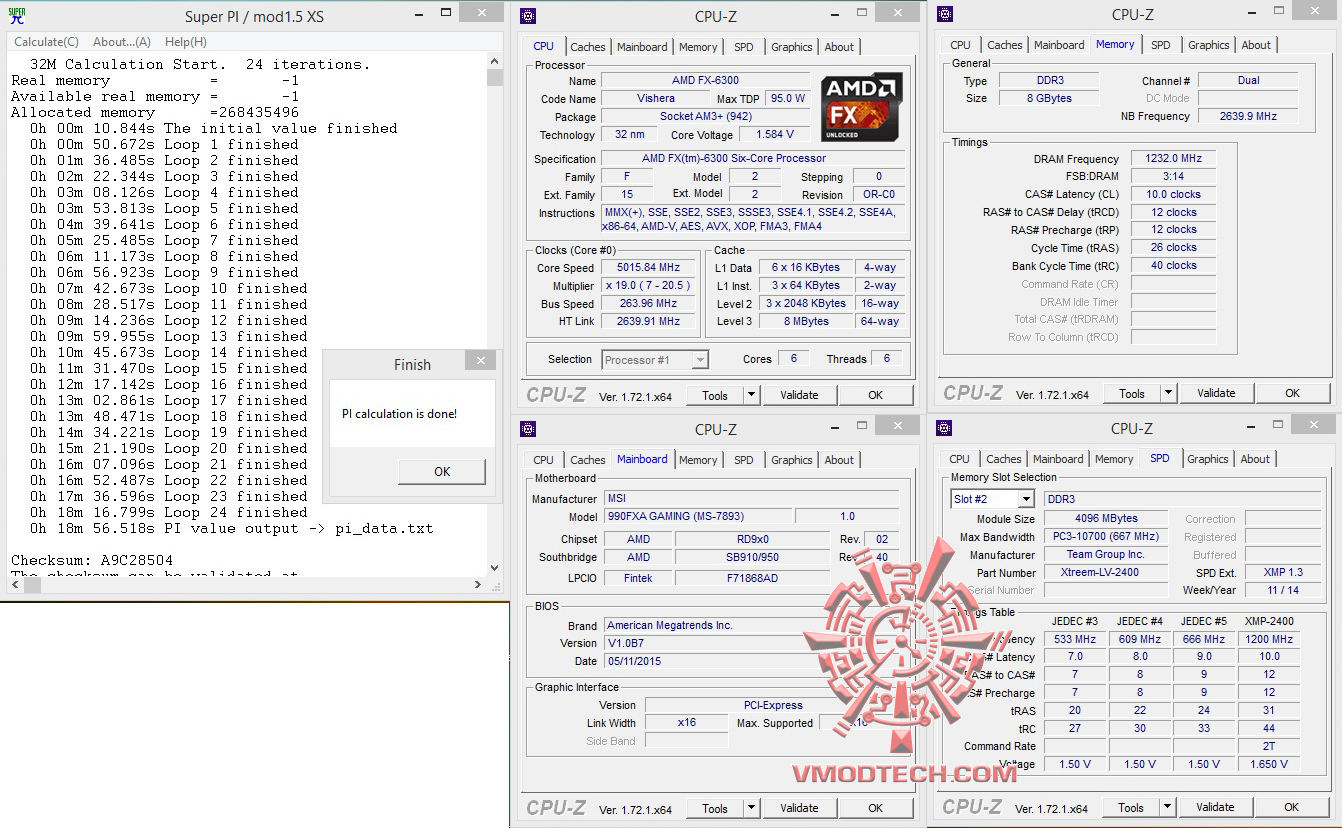This screenshot has width=1342, height=828.
Task: Close the Finish dialog with its X button
Action: pos(480,361)
